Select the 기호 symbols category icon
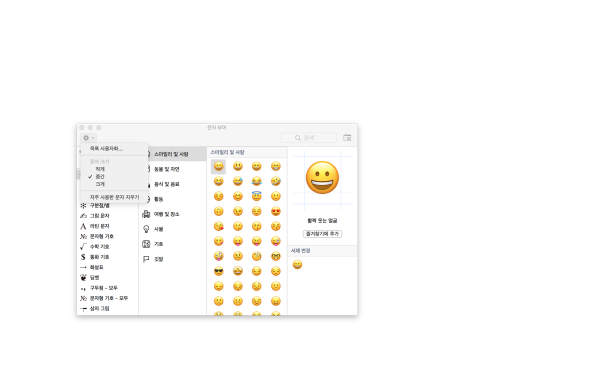 click(146, 244)
